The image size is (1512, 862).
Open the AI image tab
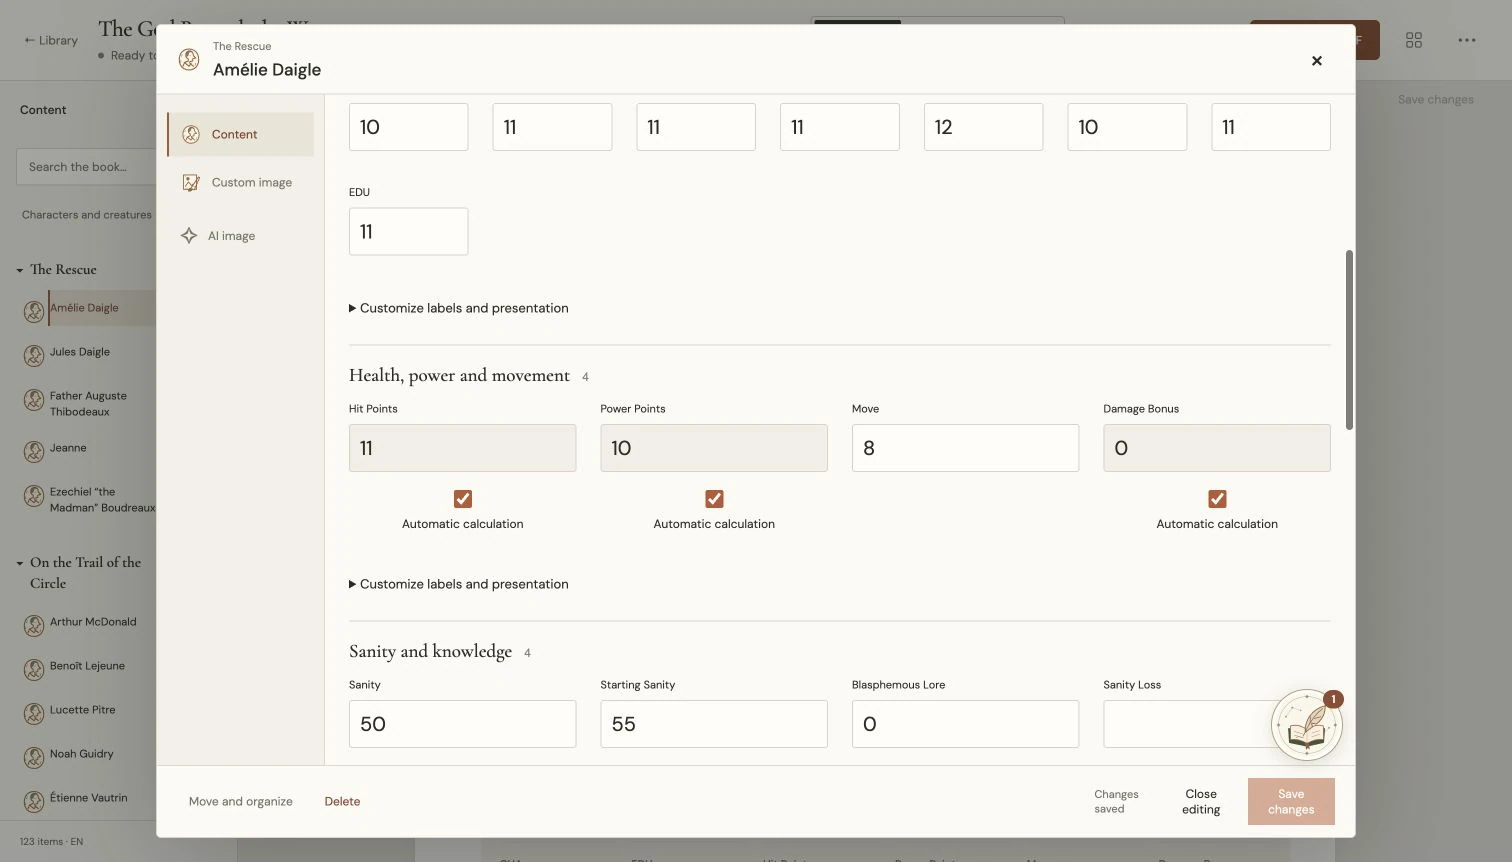240,236
